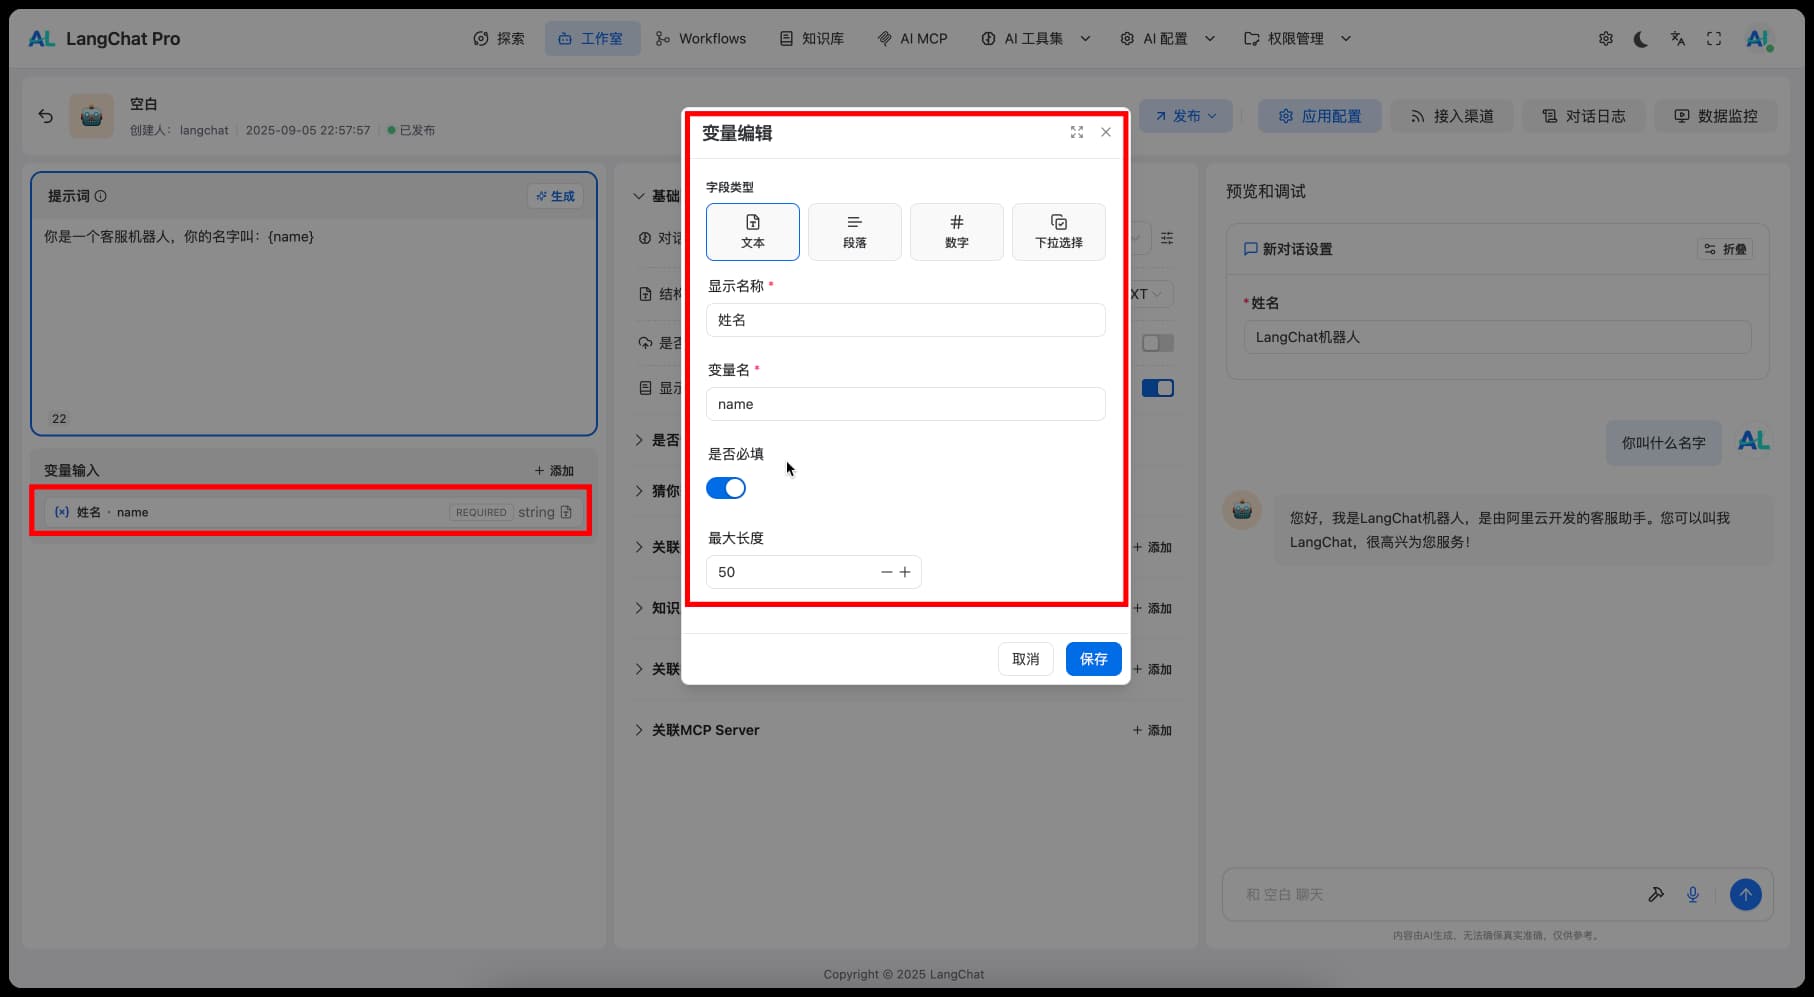Click the 保存 button in the dialog
The height and width of the screenshot is (997, 1814).
tap(1093, 659)
